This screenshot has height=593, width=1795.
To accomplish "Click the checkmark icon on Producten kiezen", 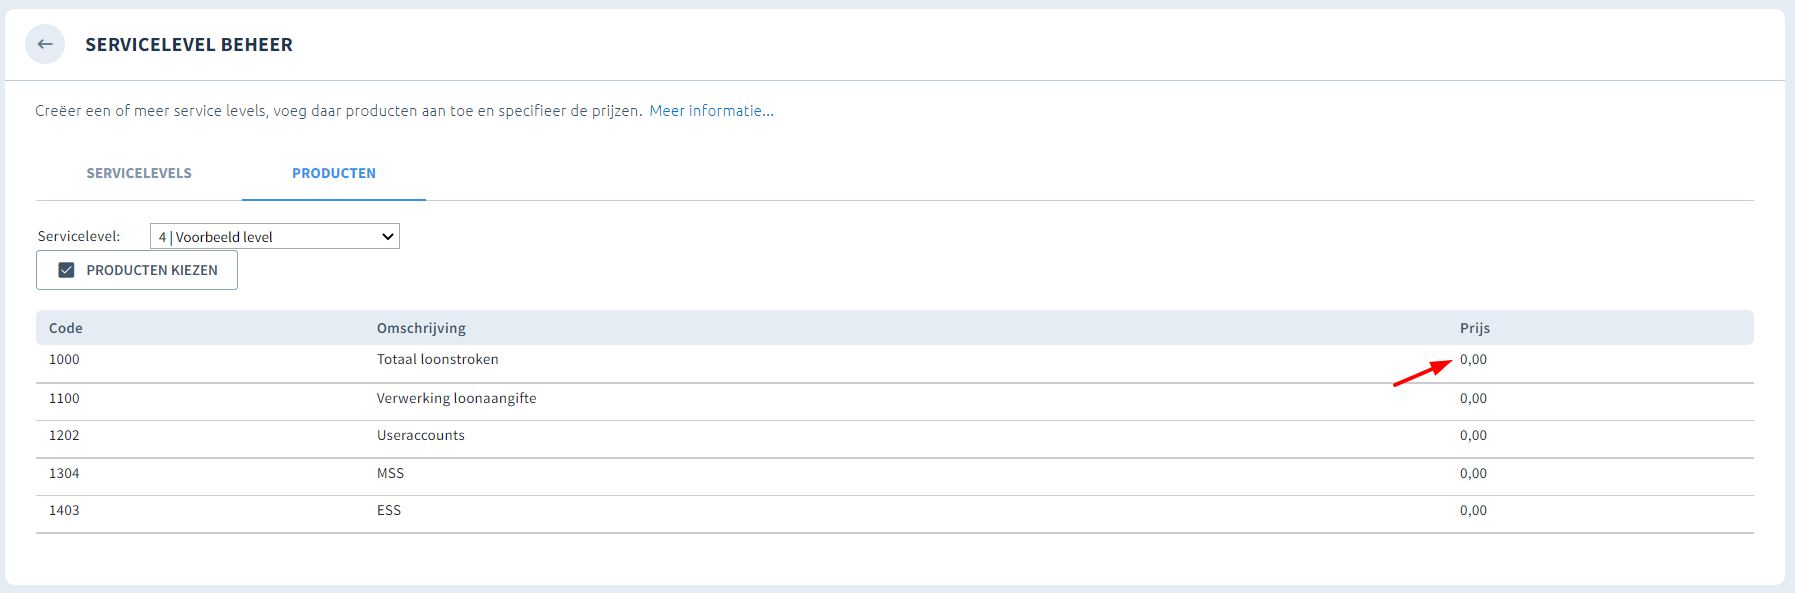I will tap(66, 270).
